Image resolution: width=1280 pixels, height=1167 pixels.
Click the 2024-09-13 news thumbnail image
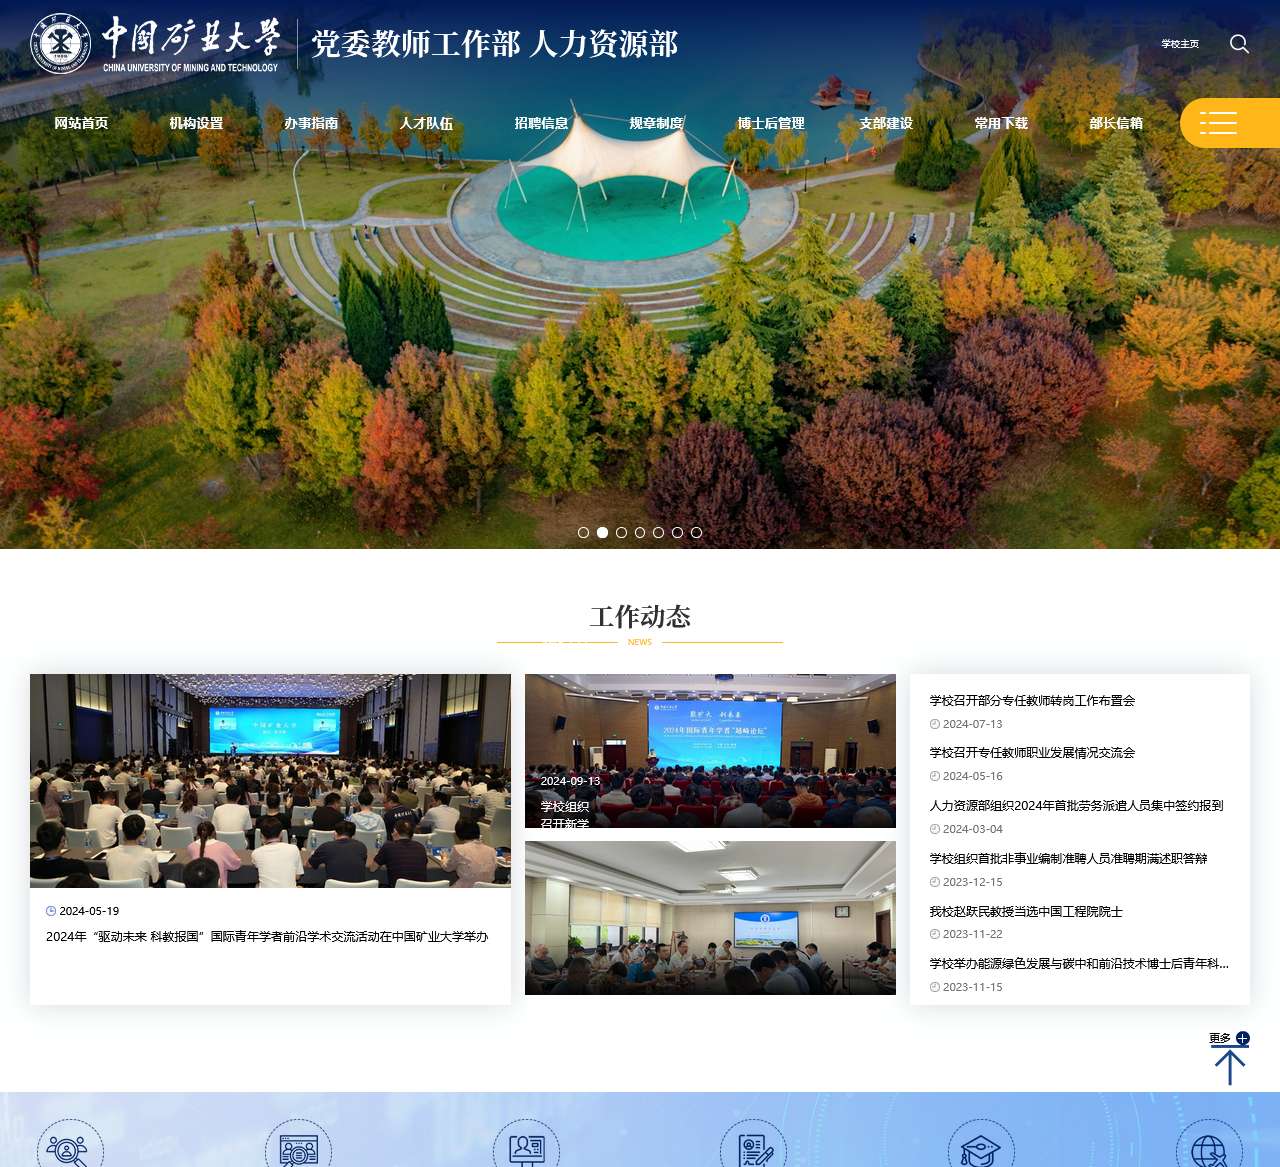click(x=710, y=750)
